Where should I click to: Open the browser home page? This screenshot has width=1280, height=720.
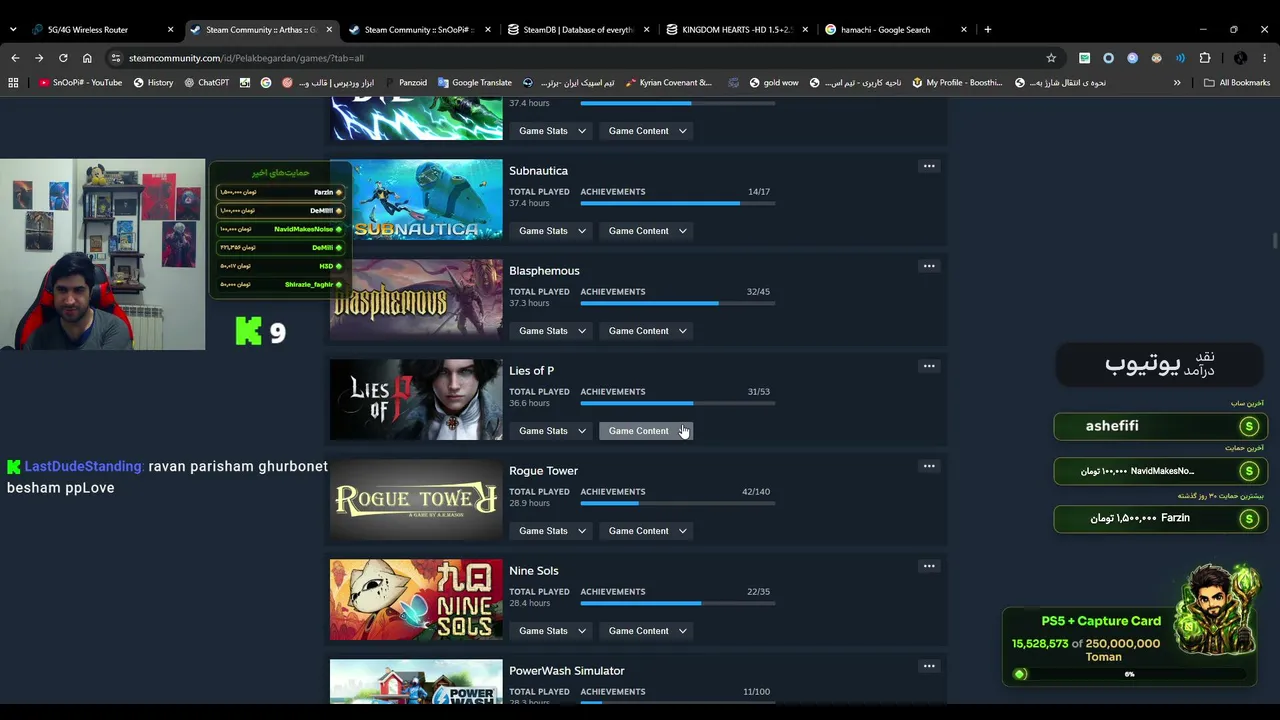pos(87,58)
